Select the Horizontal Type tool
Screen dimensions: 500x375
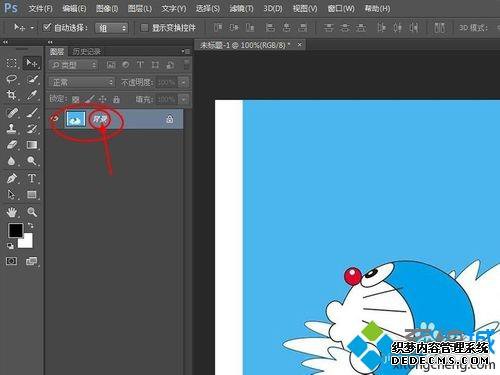point(32,178)
